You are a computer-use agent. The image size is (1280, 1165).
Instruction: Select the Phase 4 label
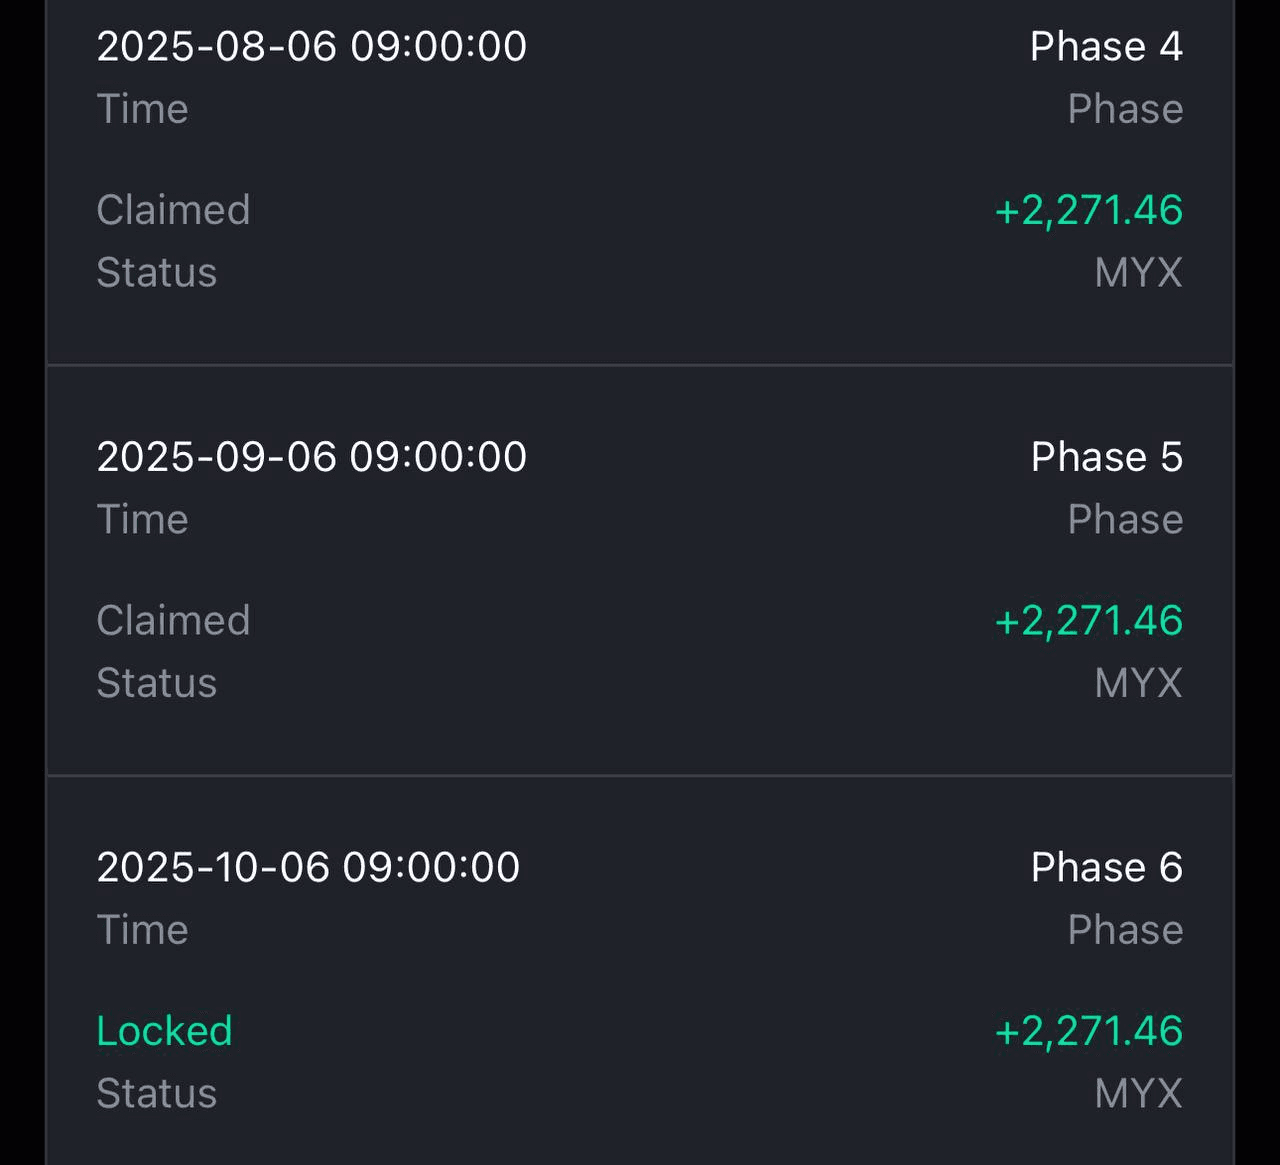1106,46
